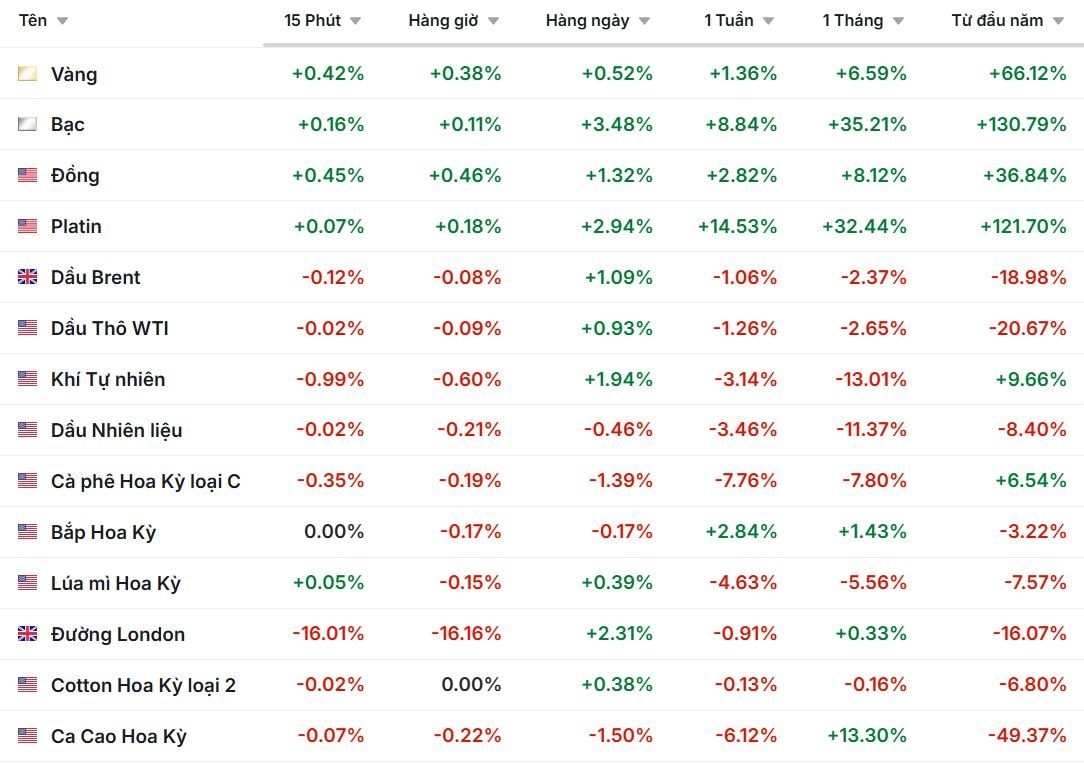Select the Hàng giờ column header

pyautogui.click(x=443, y=21)
